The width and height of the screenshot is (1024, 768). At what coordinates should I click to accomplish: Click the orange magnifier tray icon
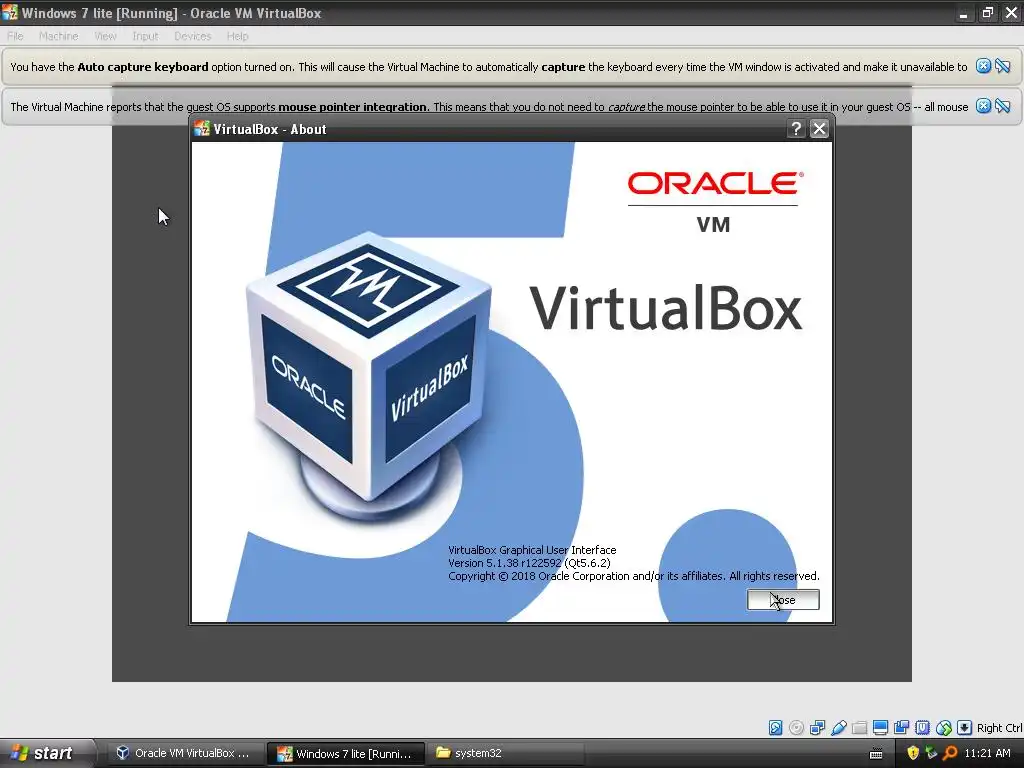coord(950,753)
